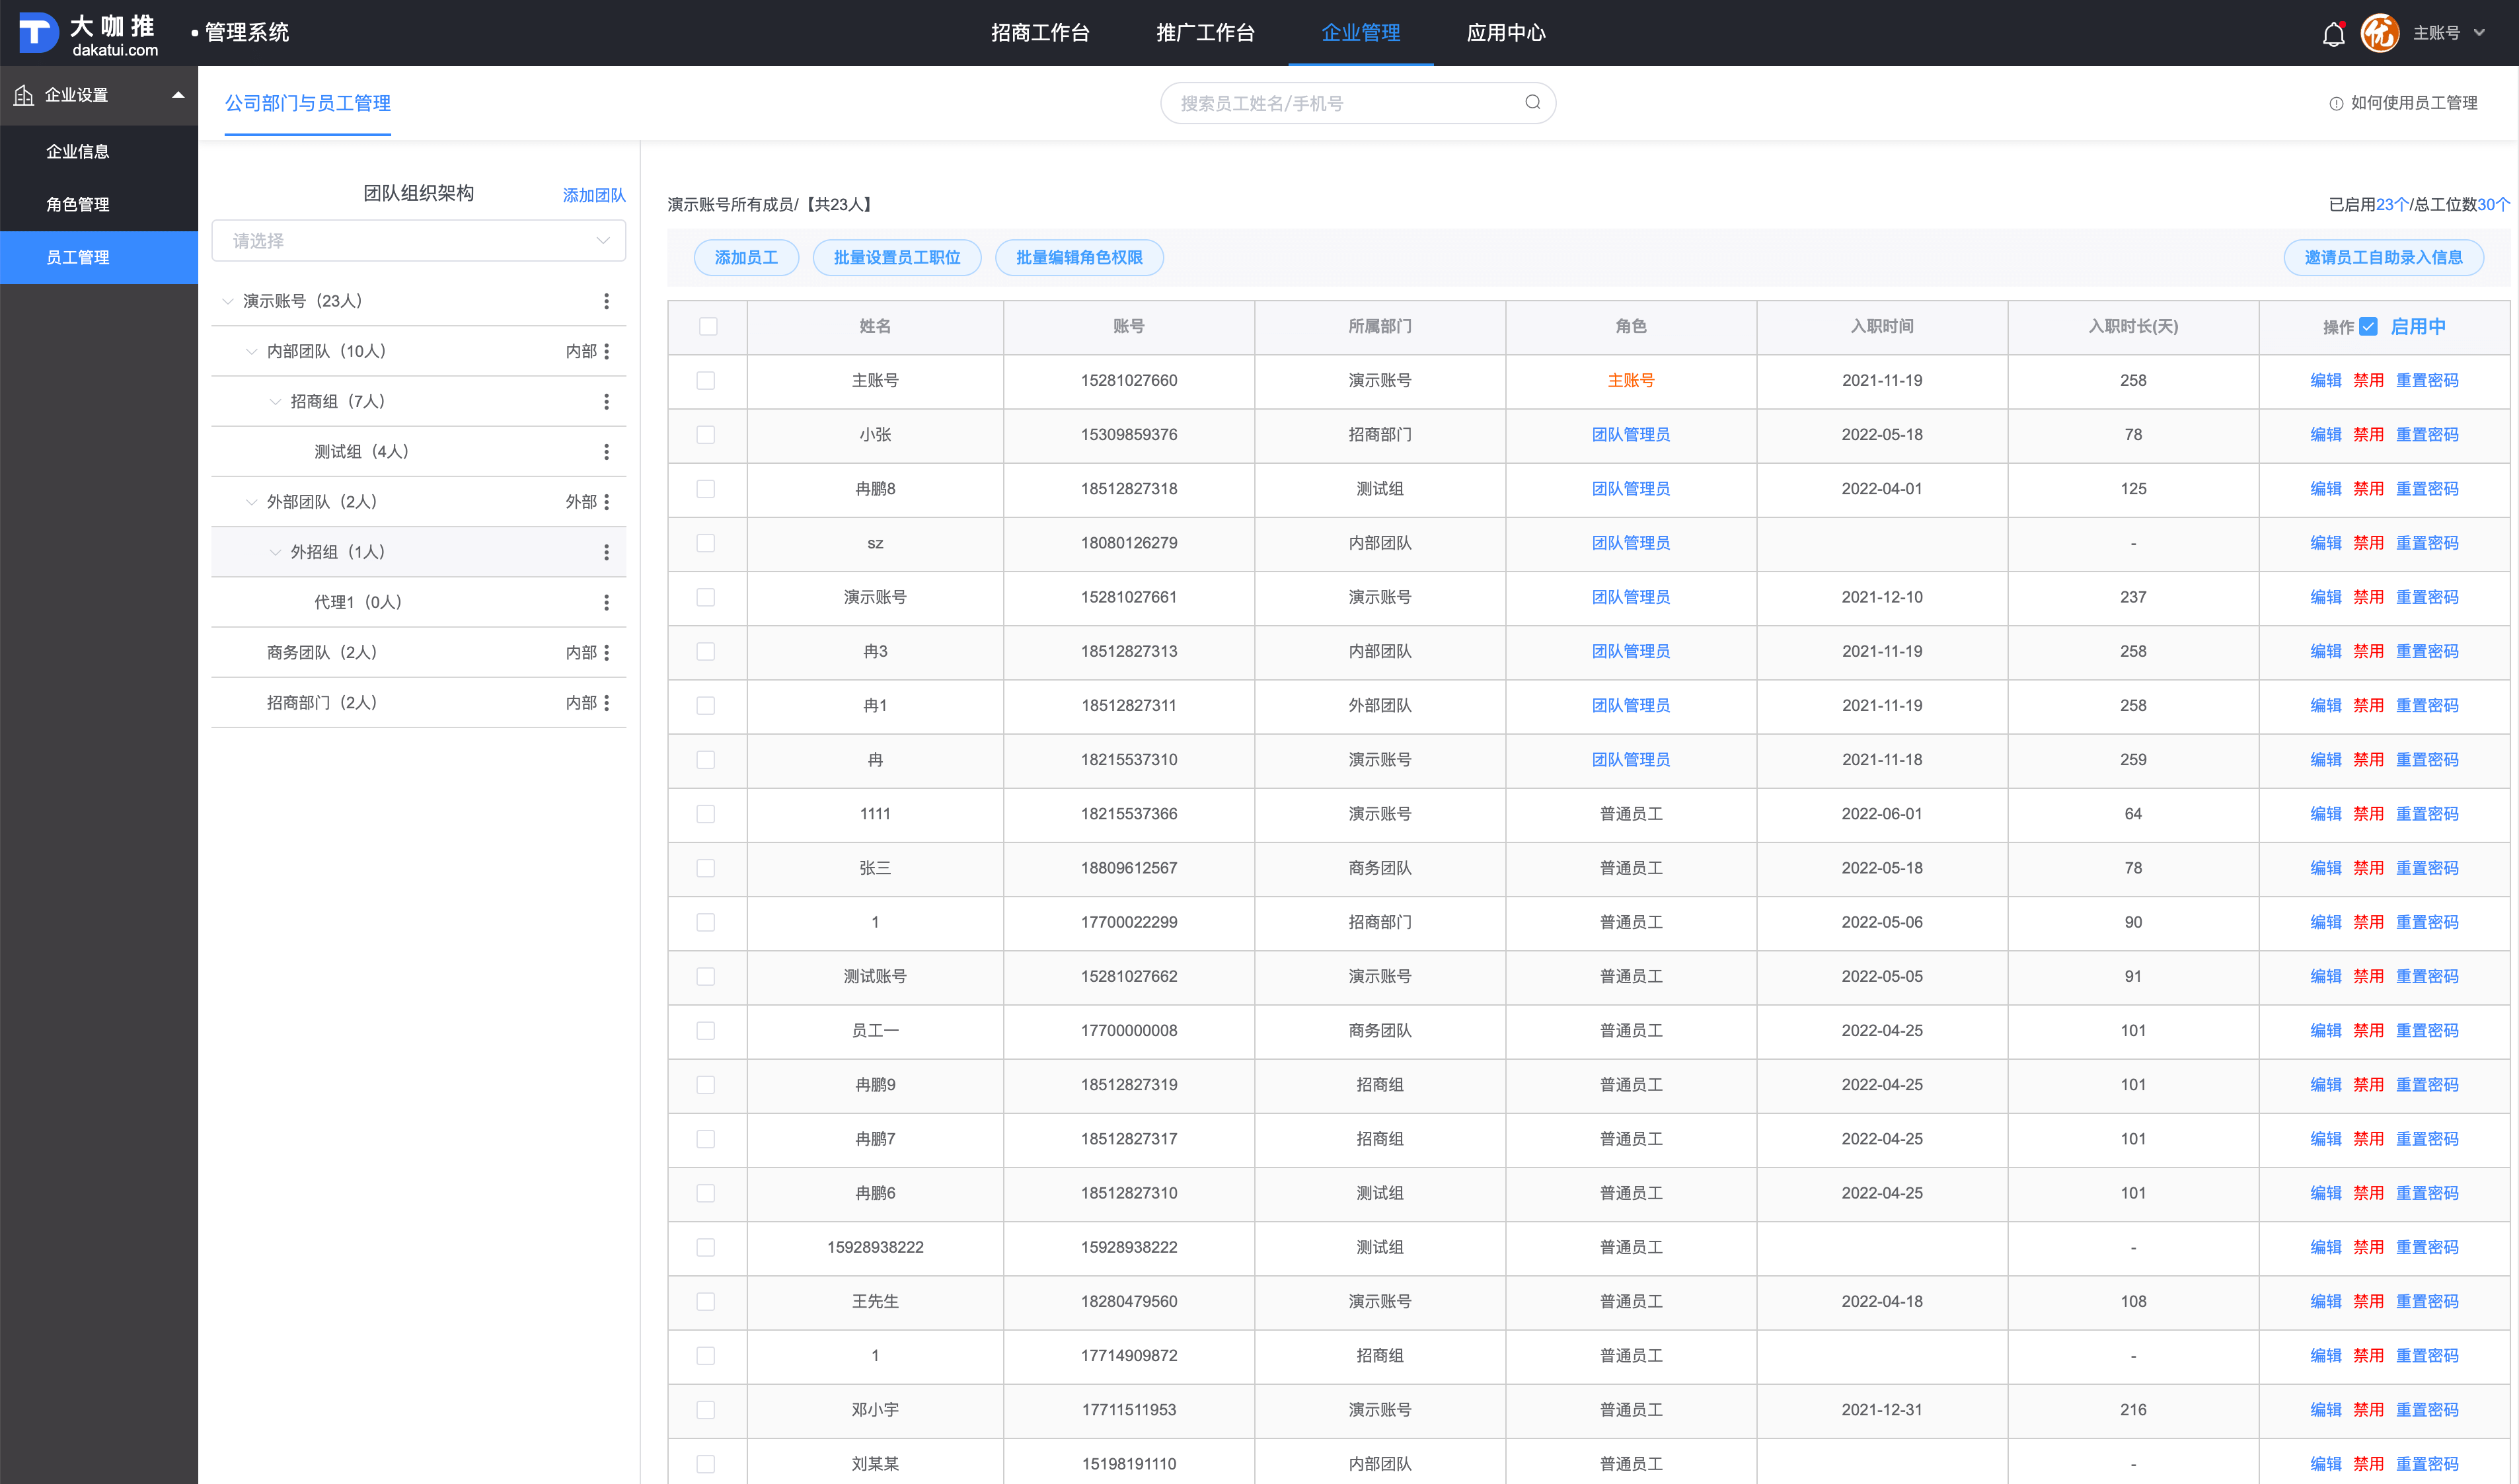Open the 请选择 team dropdown
The image size is (2519, 1484).
pos(418,241)
